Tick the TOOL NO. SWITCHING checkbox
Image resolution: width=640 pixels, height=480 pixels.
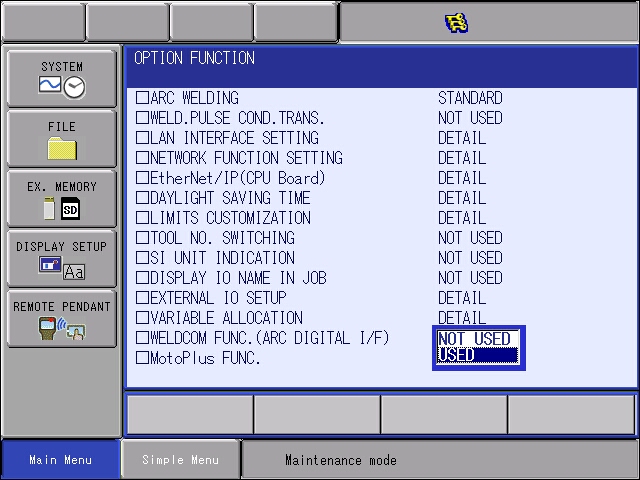click(x=142, y=238)
